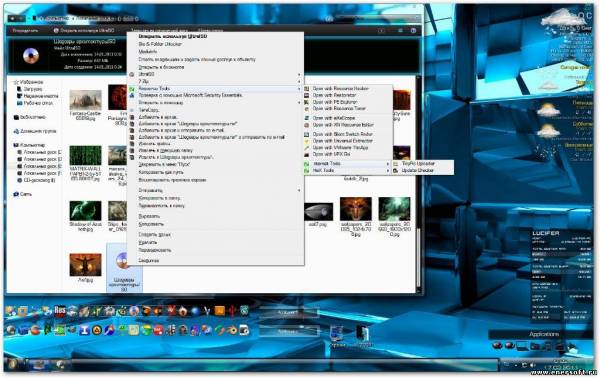Click the green Resource Tools menu icon

(x=132, y=89)
